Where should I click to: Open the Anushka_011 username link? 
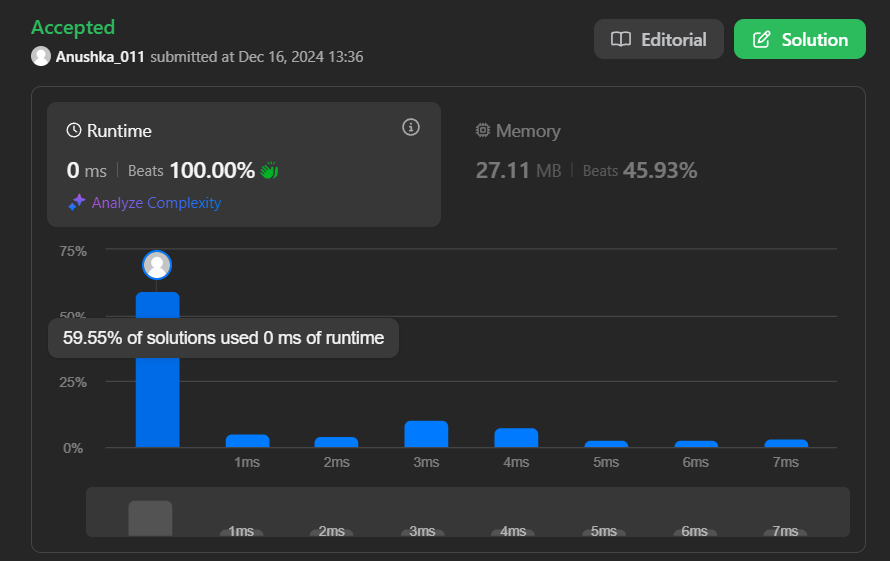click(x=101, y=57)
